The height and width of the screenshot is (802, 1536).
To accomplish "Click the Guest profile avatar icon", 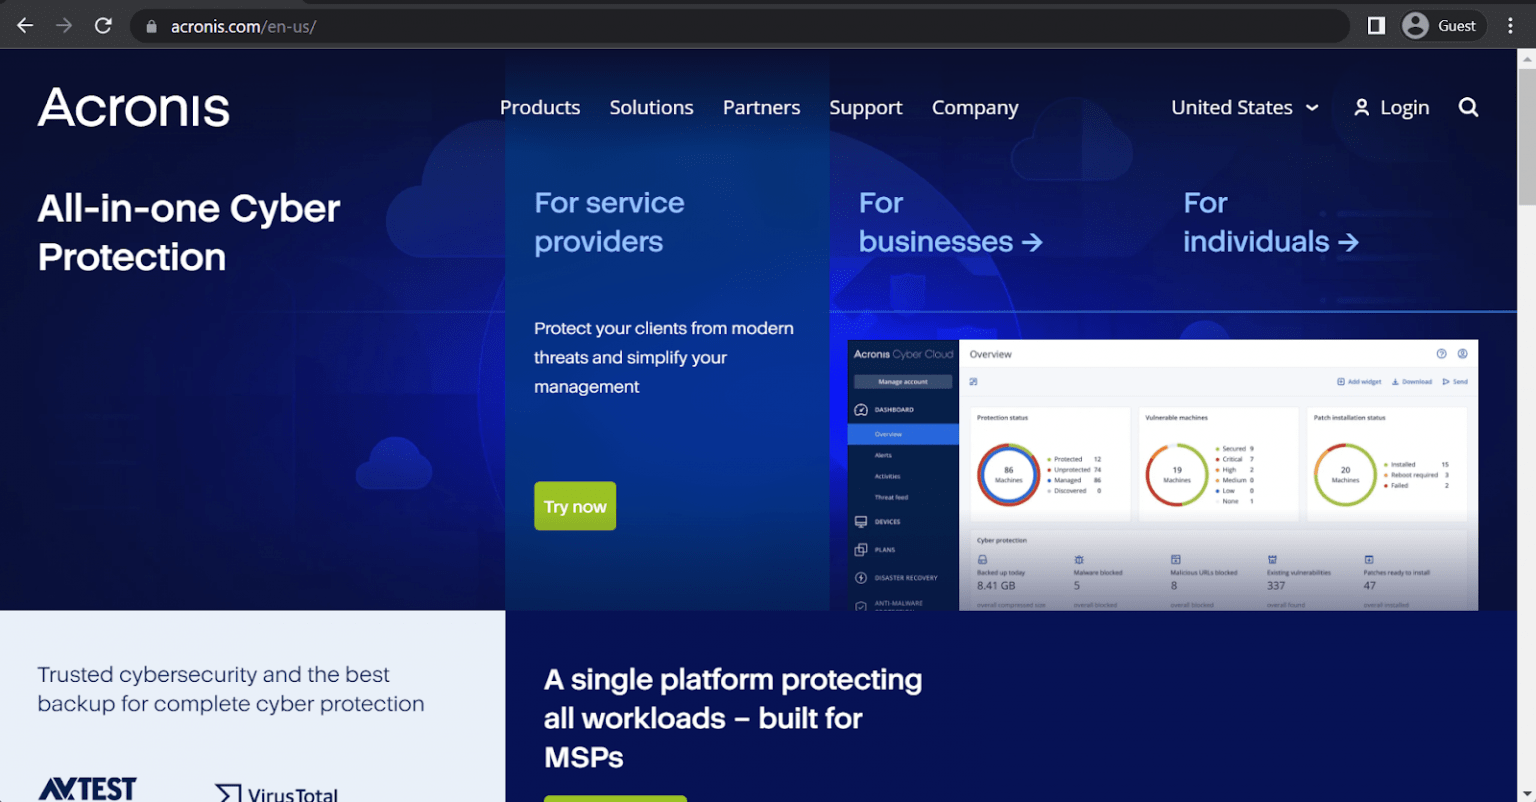I will pyautogui.click(x=1414, y=26).
